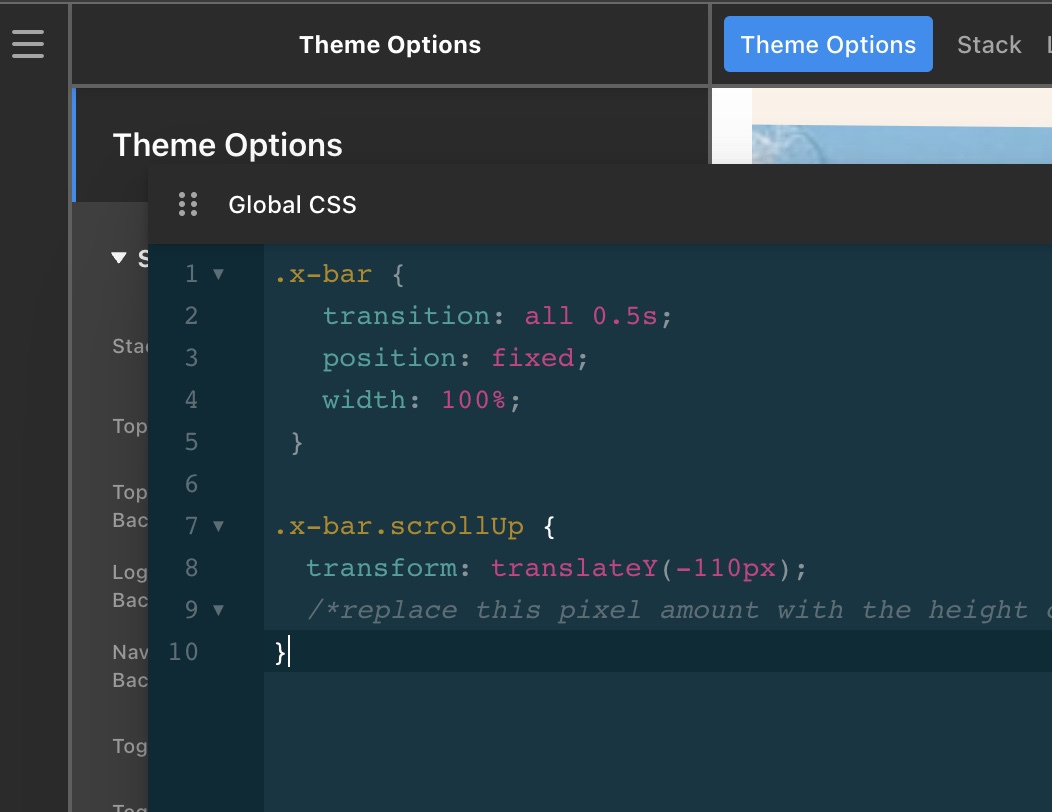Select the blue Theme Options tab

click(x=827, y=45)
